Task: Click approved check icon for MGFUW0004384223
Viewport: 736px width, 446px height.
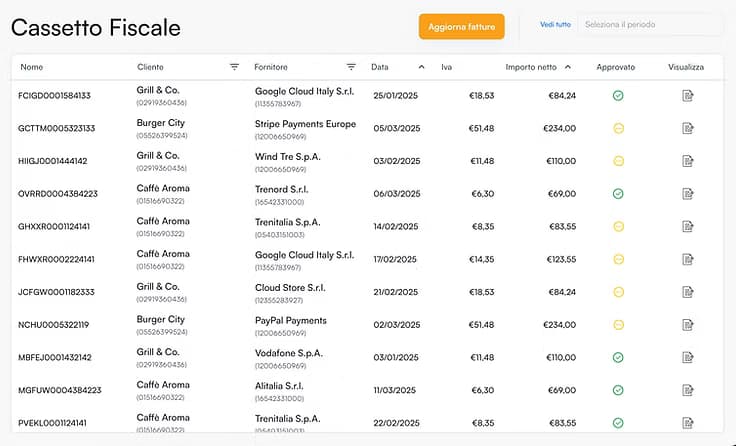Action: [x=618, y=390]
